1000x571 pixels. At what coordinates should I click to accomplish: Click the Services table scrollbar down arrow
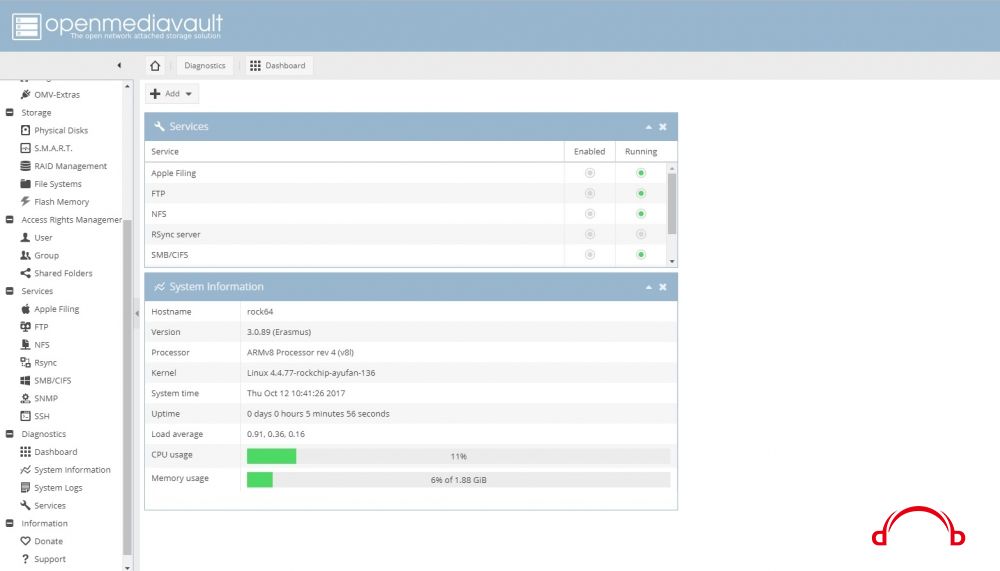tap(672, 262)
